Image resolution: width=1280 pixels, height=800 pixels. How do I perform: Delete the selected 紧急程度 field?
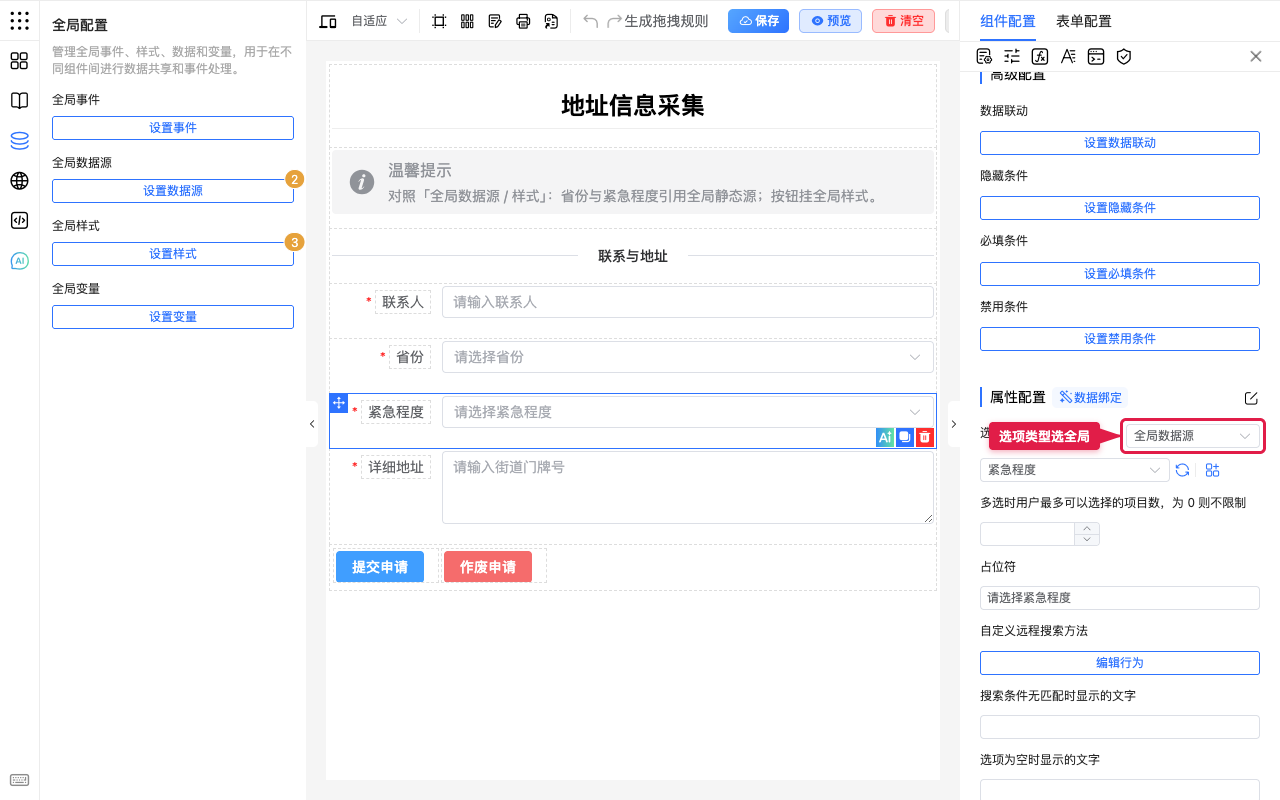pos(925,437)
